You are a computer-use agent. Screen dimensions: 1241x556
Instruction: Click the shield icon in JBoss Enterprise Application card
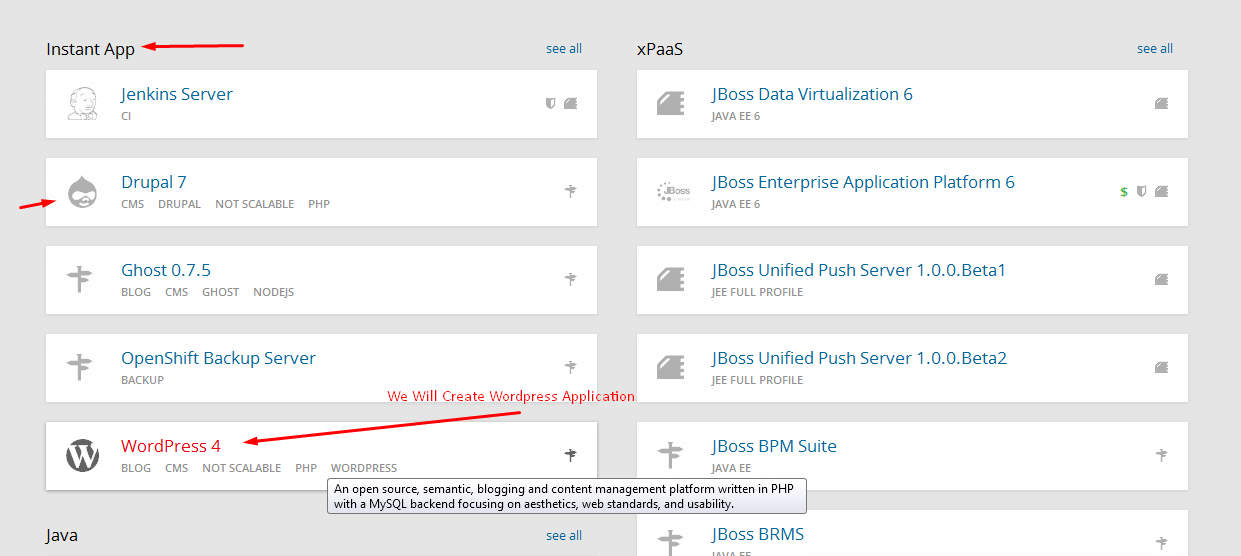point(1141,191)
